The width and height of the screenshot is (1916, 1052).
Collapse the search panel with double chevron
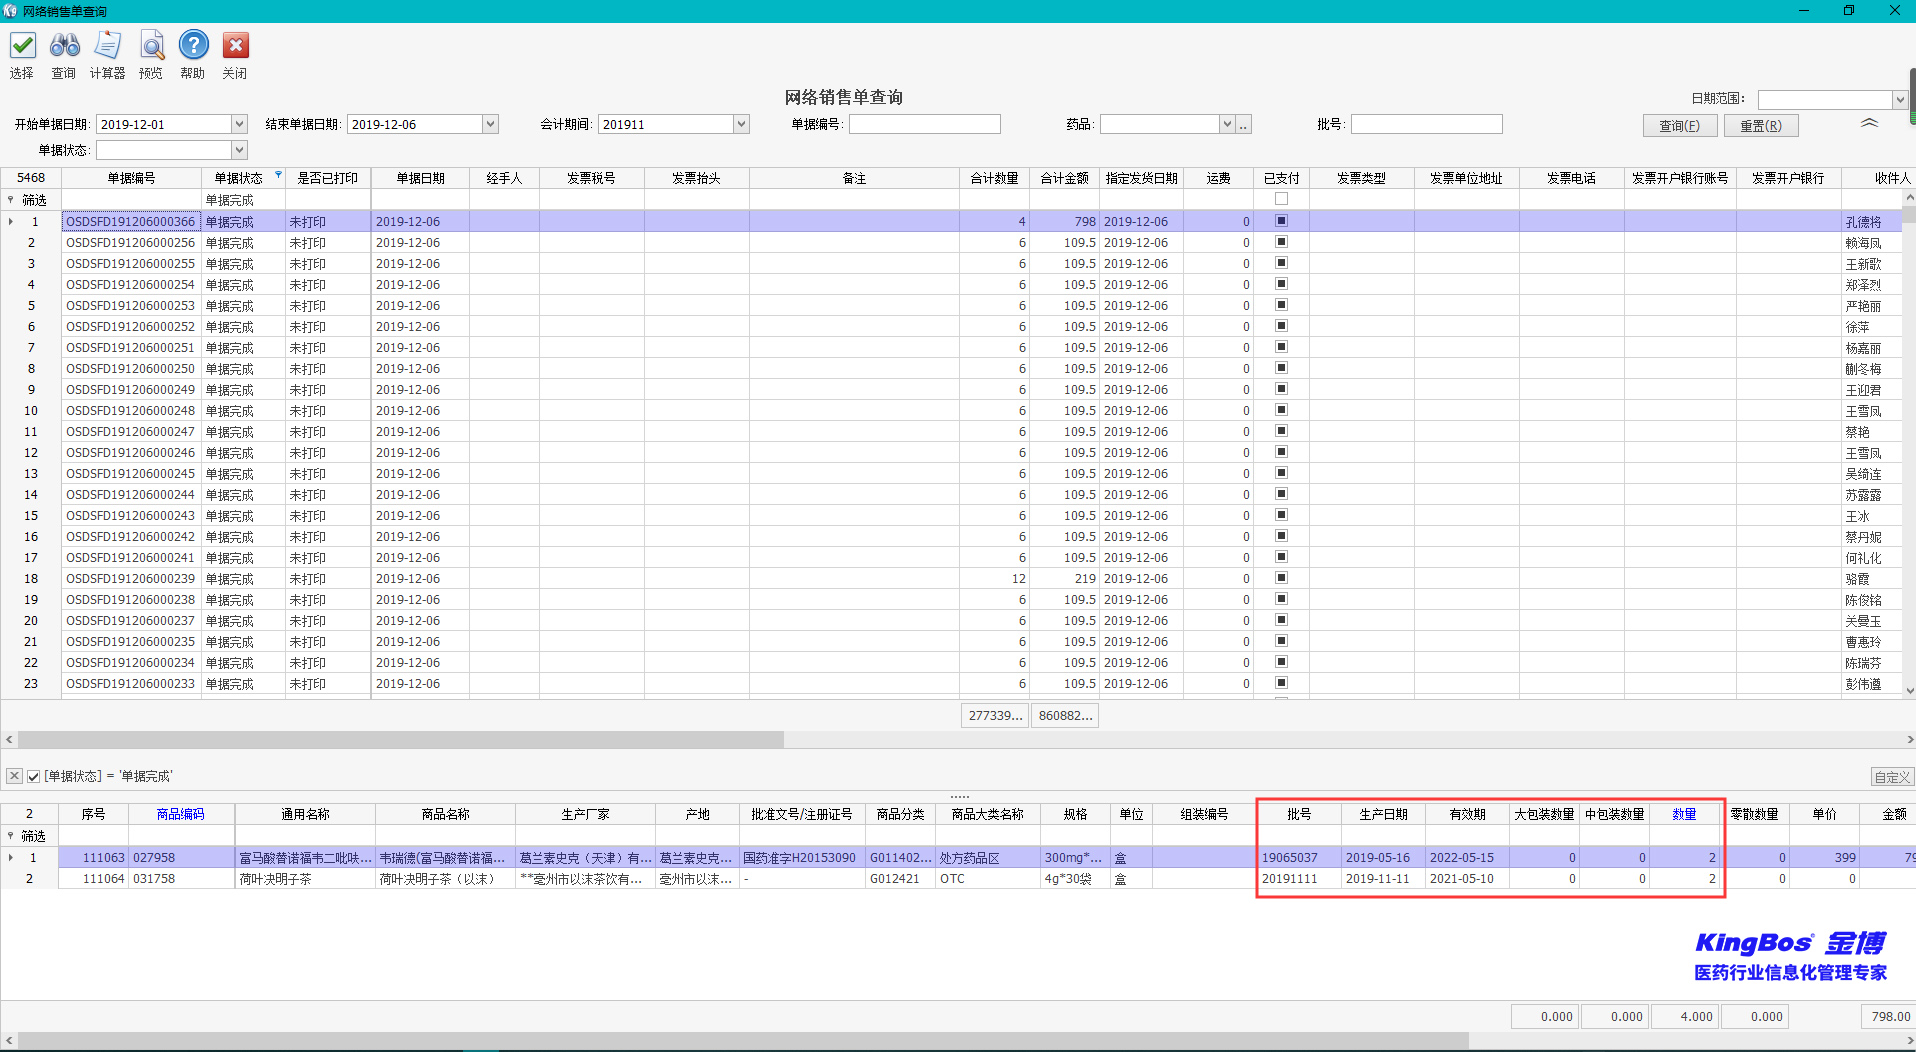(x=1868, y=123)
